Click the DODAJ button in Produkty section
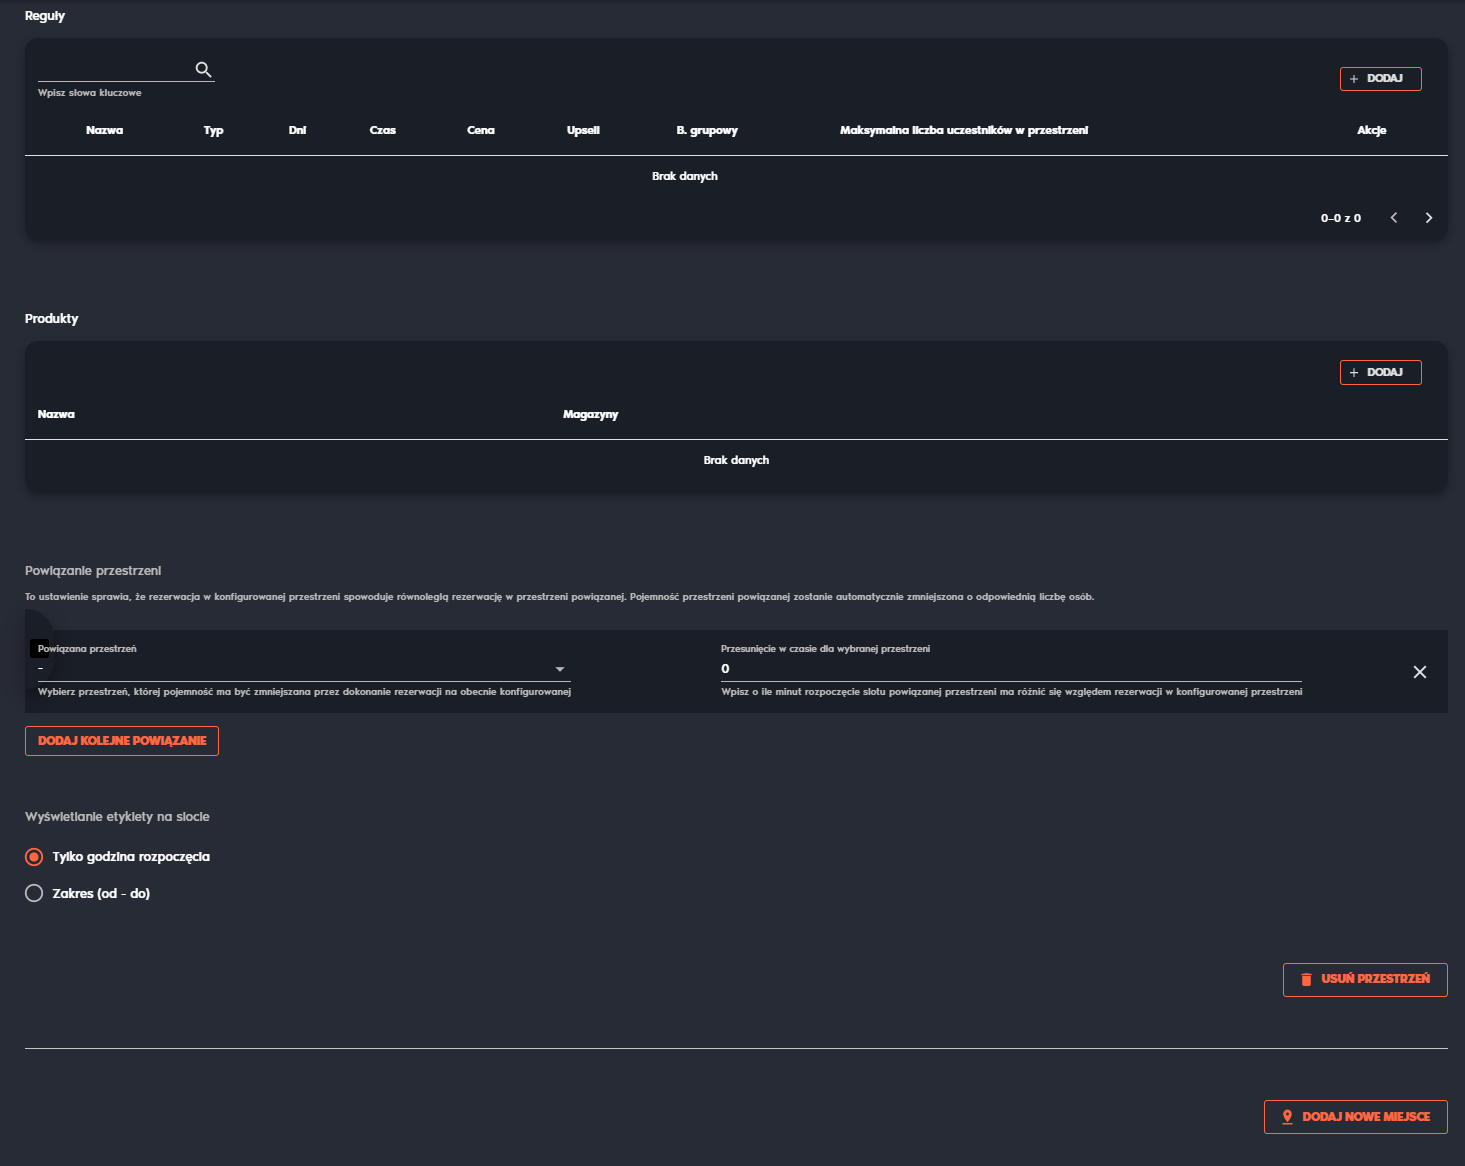1465x1166 pixels. tap(1380, 372)
